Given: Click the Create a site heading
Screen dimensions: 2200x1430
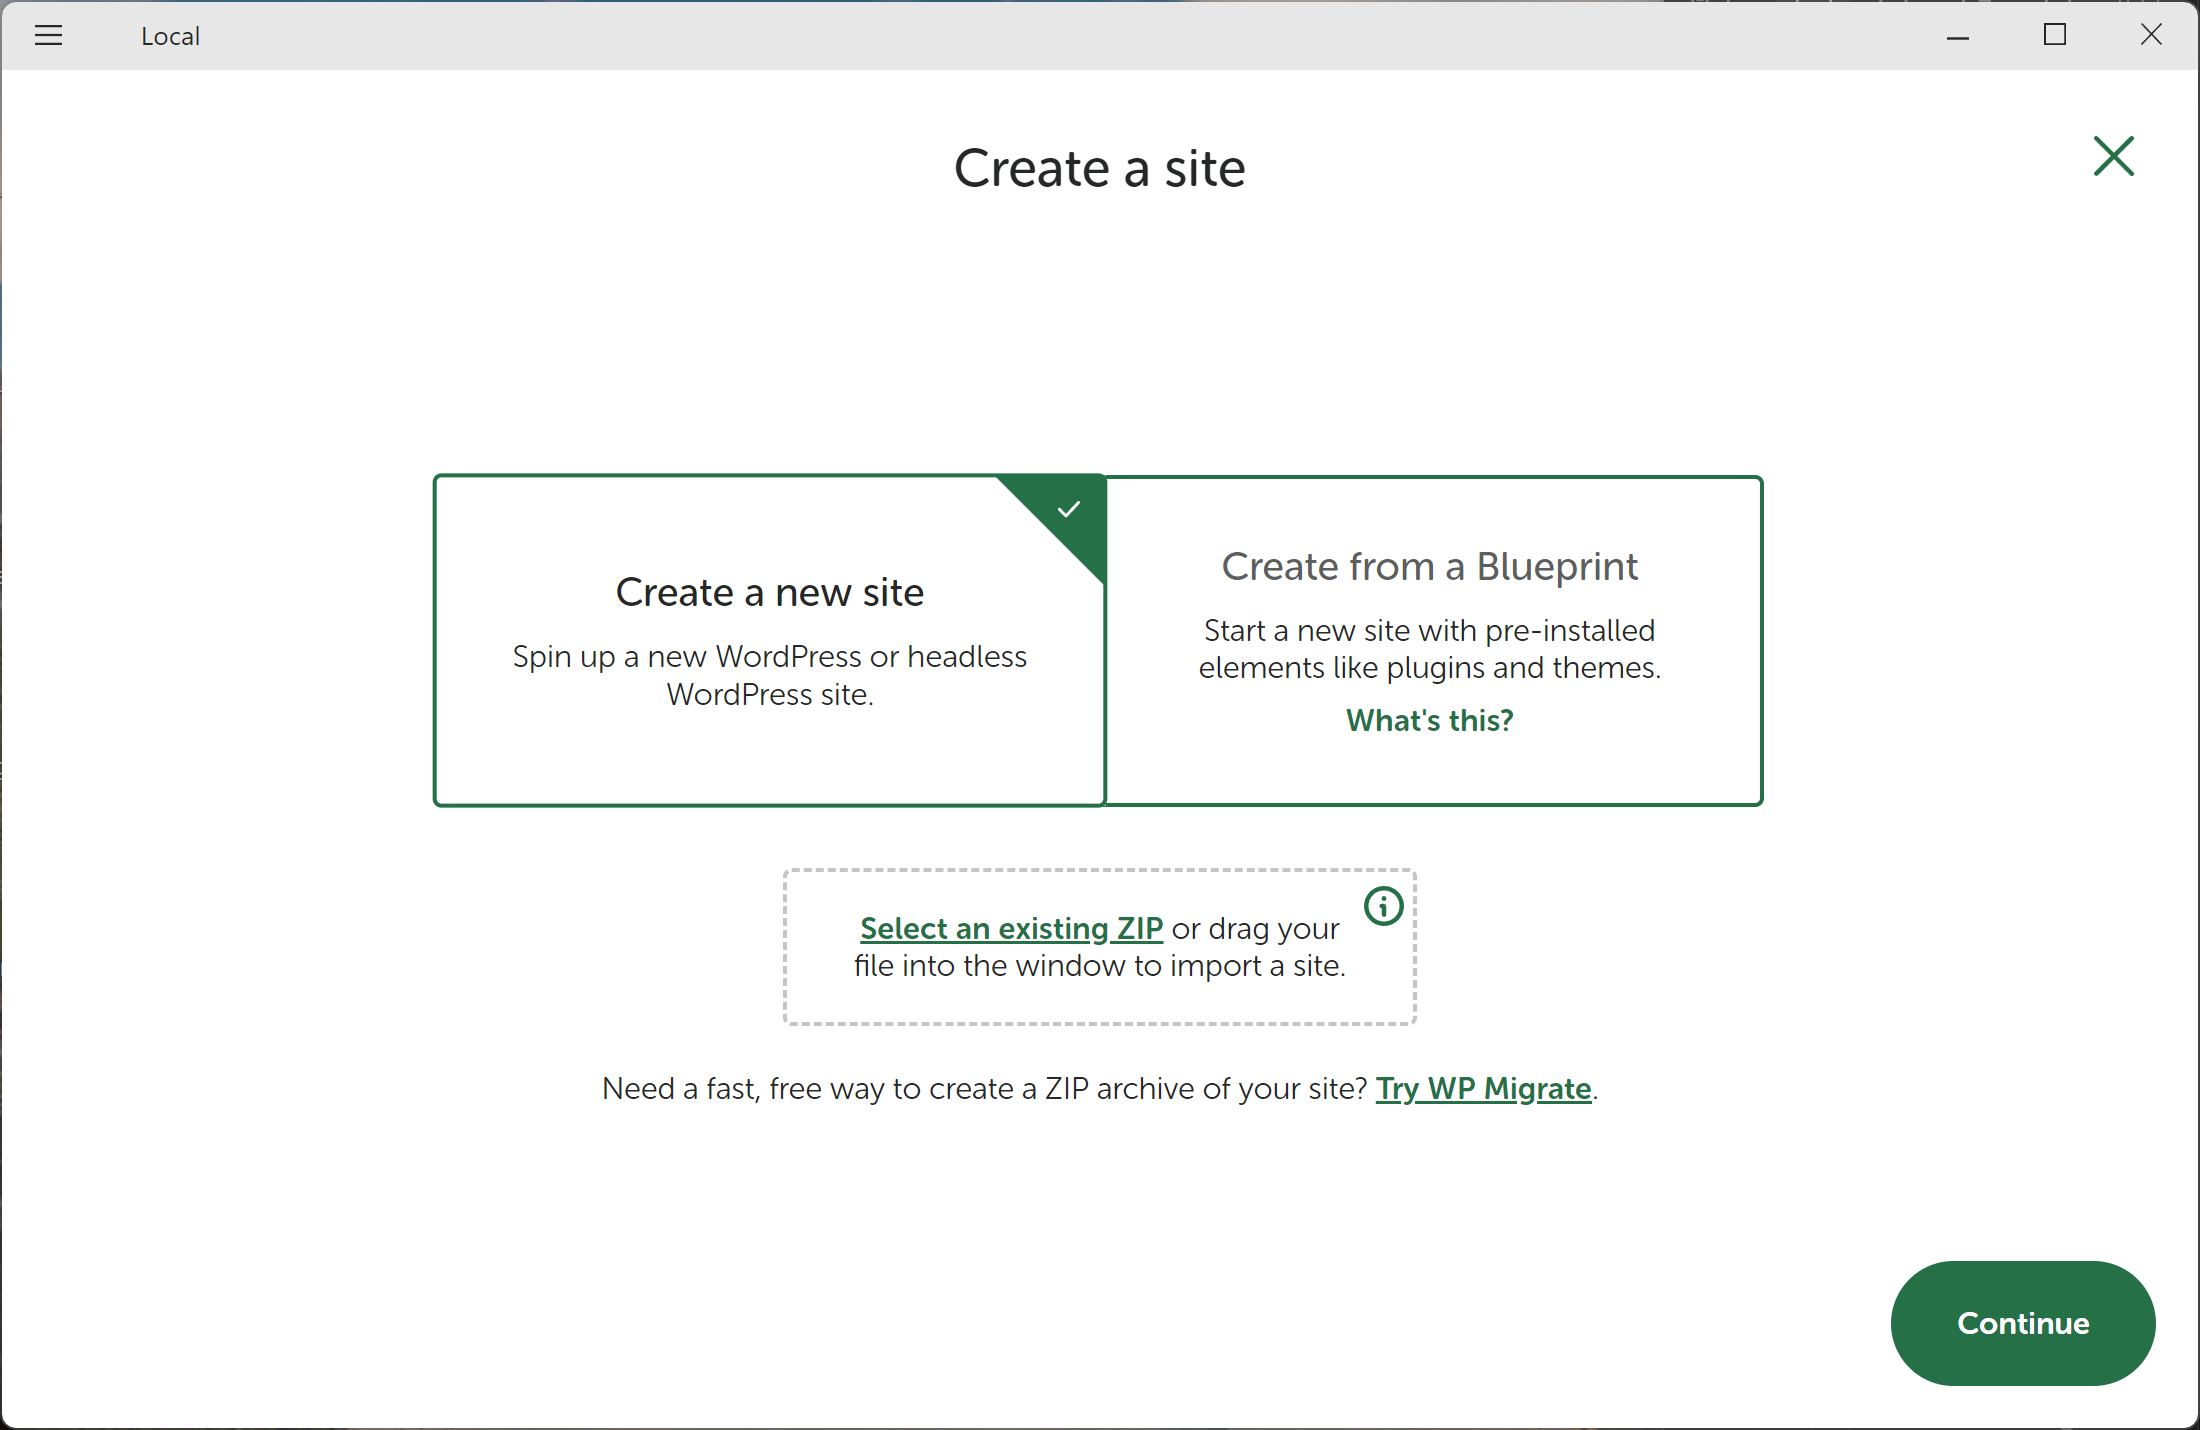Looking at the screenshot, I should point(1099,168).
